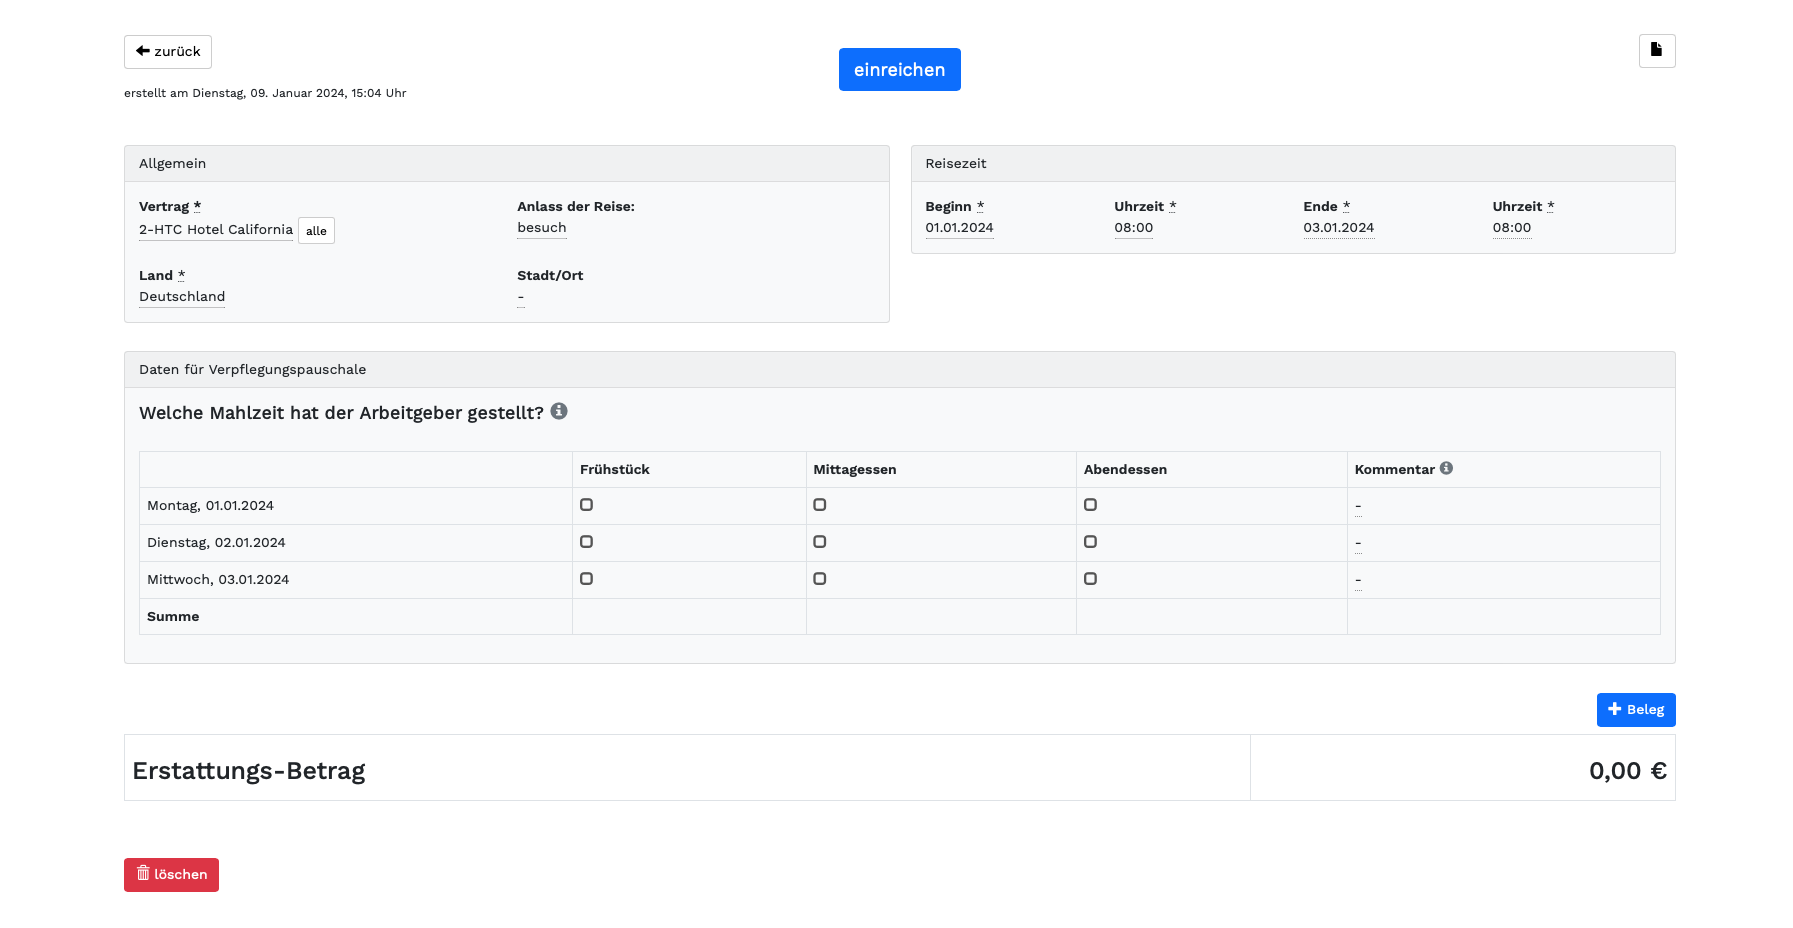Show info icon next to Kommentar header
Screen dimensions: 1793x928
coord(1446,468)
